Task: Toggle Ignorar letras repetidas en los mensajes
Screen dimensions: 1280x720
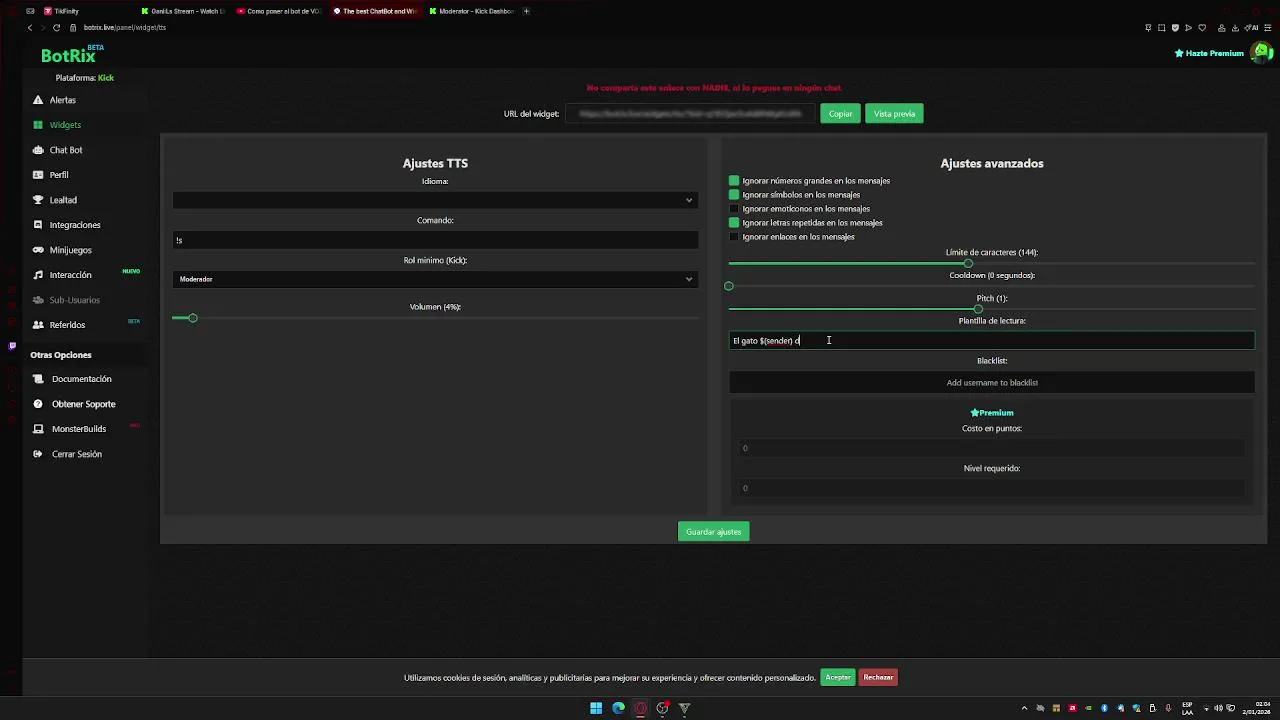Action: (x=734, y=223)
